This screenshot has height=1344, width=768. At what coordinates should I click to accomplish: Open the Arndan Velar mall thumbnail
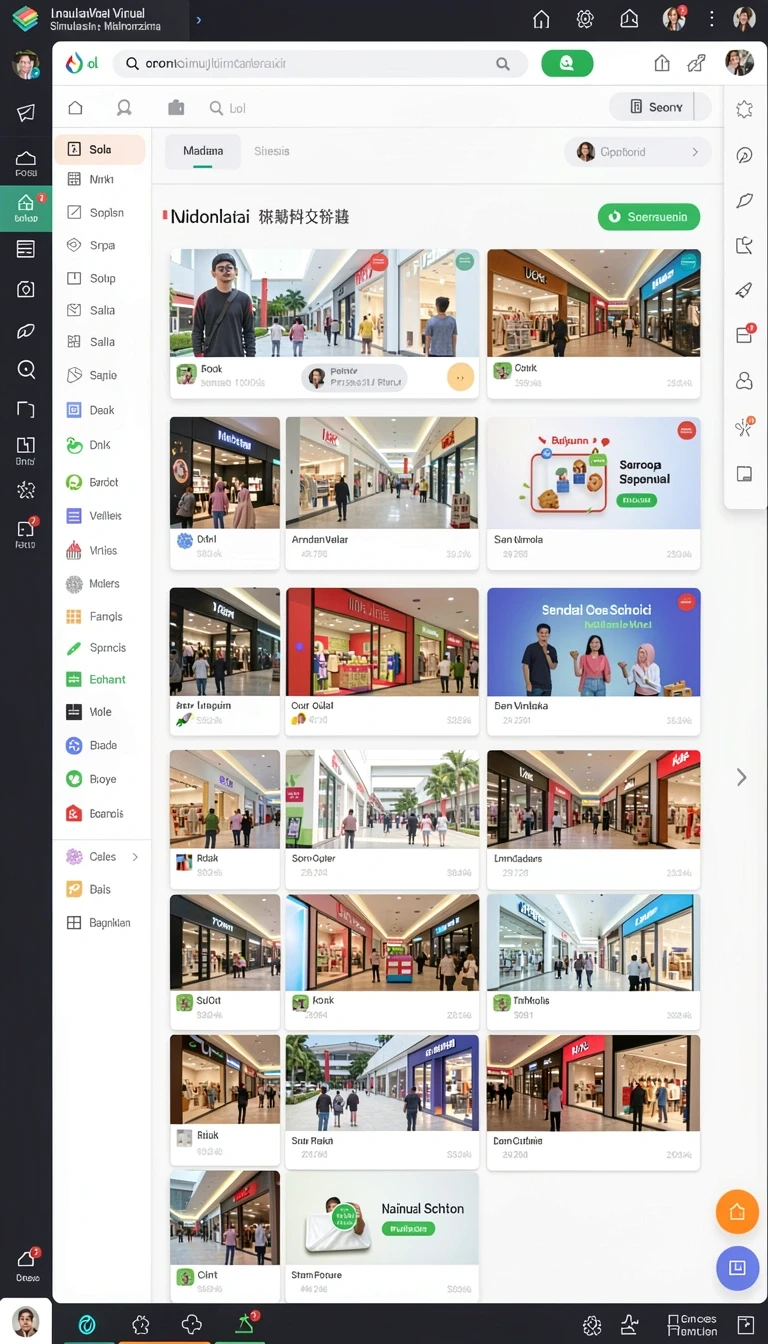[x=382, y=472]
